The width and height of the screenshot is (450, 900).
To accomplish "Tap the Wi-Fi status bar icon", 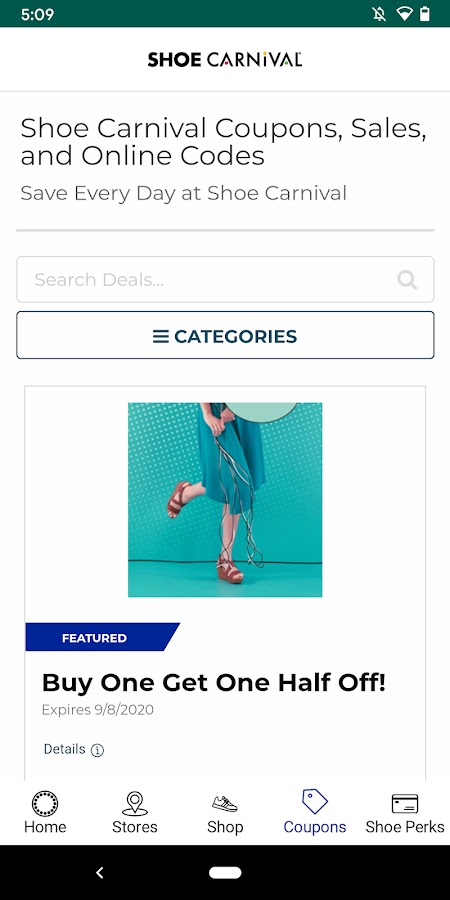I will click(405, 14).
